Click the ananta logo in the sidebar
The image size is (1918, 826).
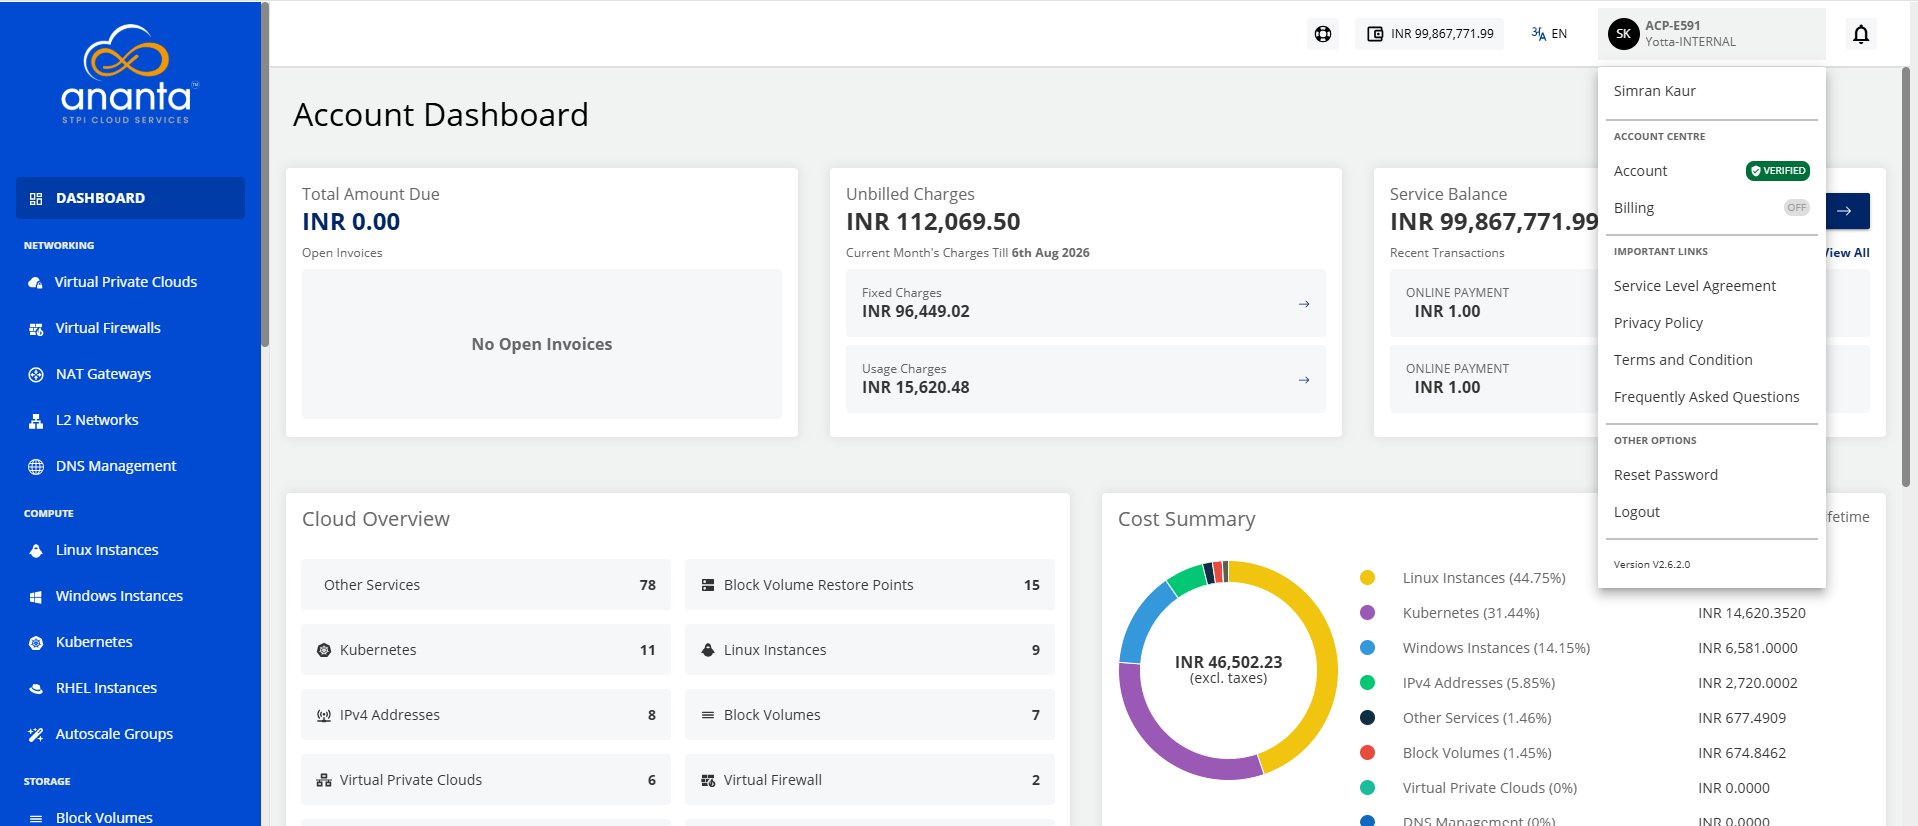130,75
